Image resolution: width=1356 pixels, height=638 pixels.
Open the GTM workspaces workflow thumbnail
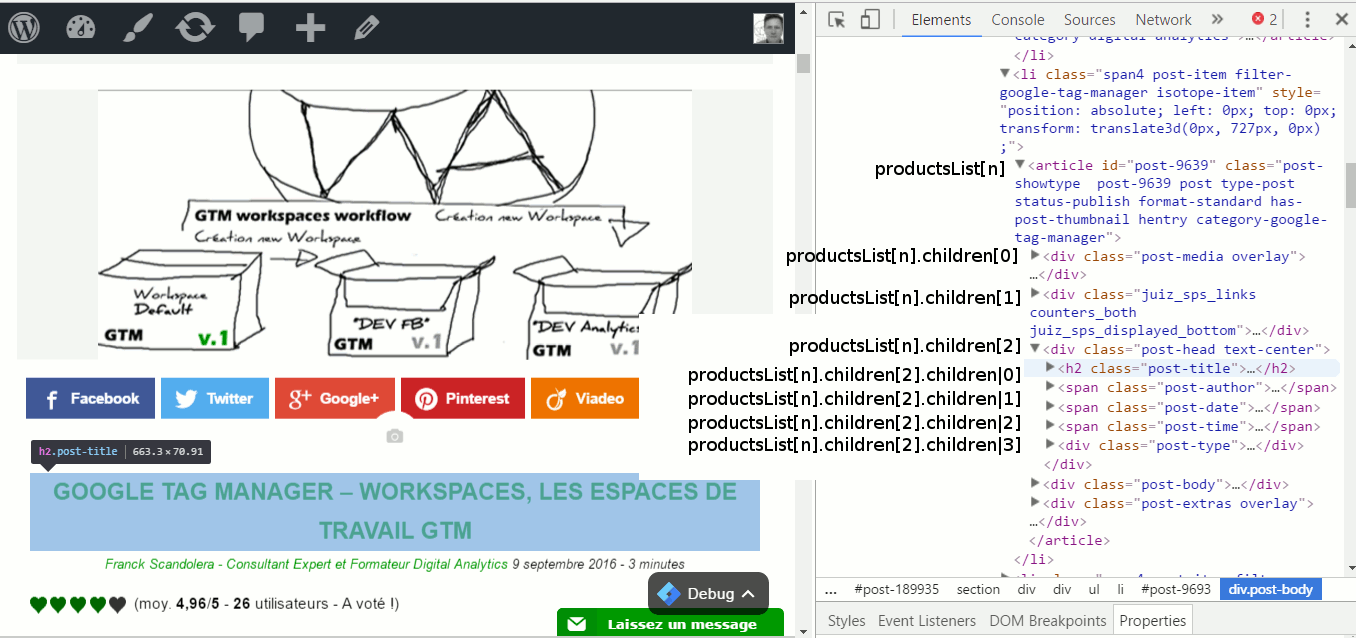395,224
